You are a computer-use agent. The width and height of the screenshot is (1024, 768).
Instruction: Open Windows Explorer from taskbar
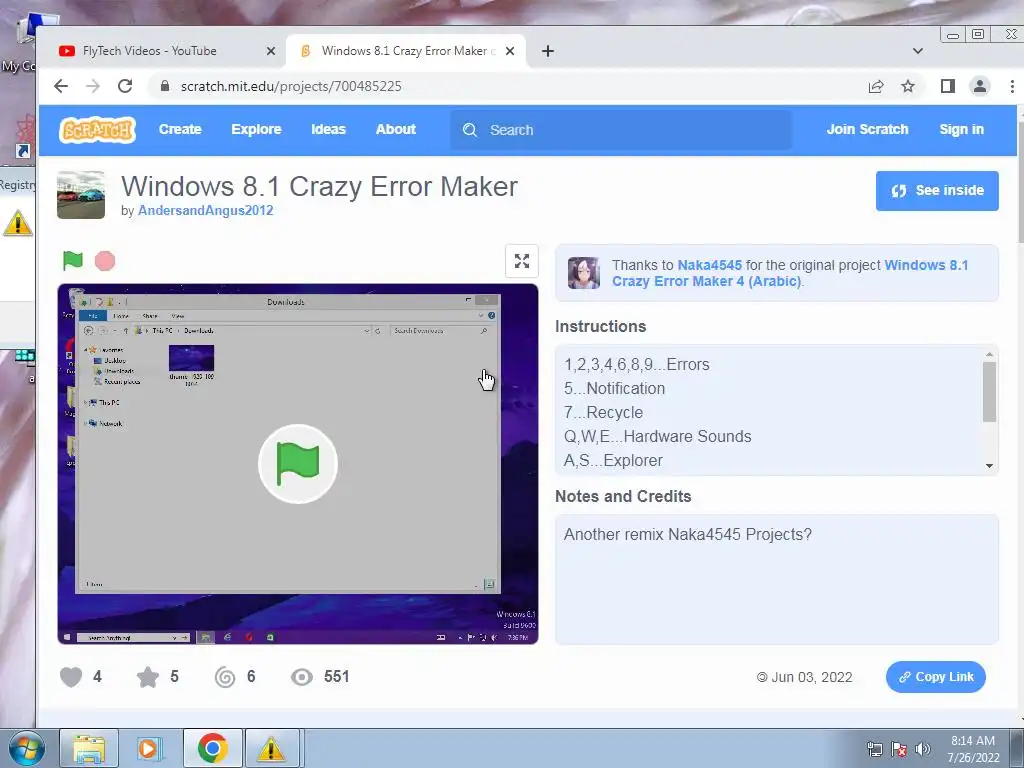point(89,748)
